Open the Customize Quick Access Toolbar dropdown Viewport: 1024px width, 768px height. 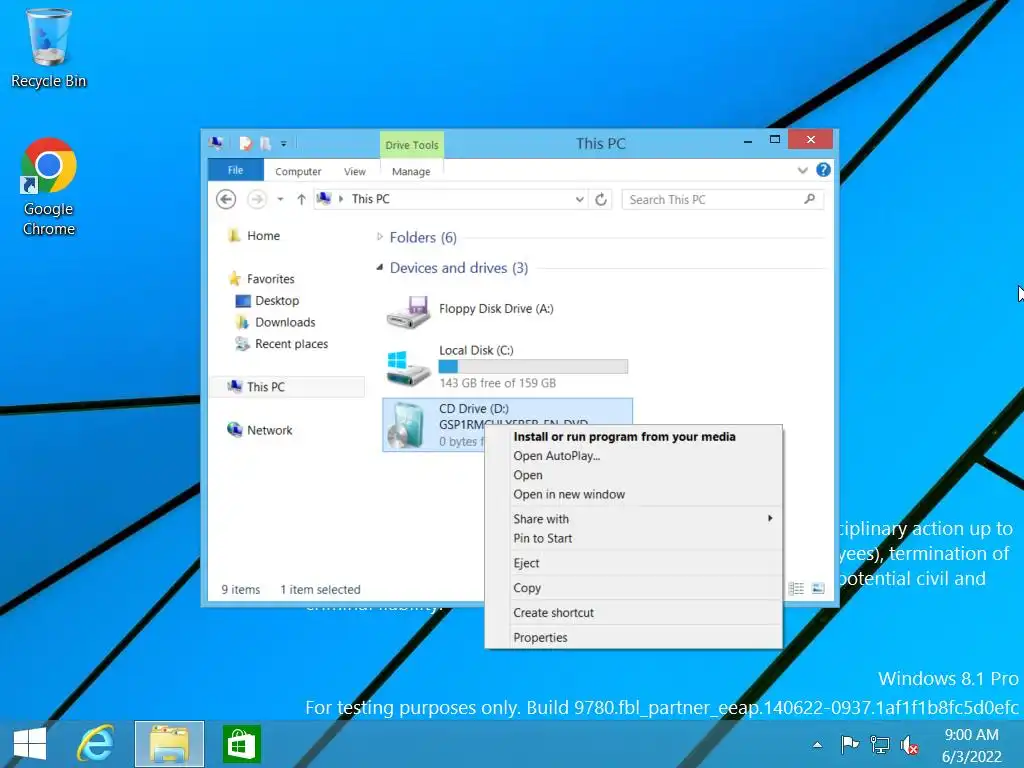click(283, 144)
